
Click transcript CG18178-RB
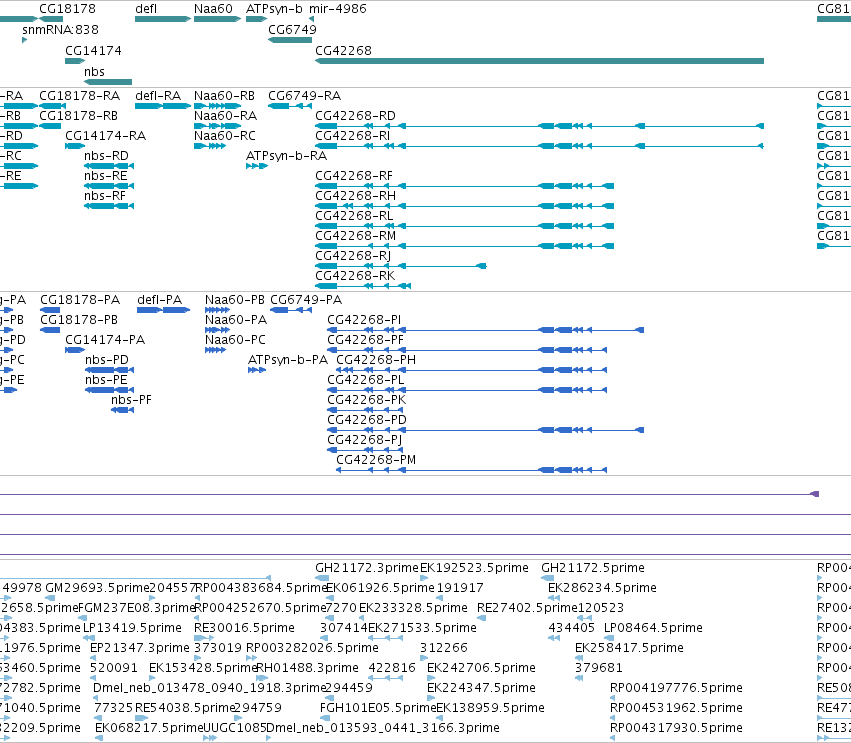pyautogui.click(x=50, y=126)
